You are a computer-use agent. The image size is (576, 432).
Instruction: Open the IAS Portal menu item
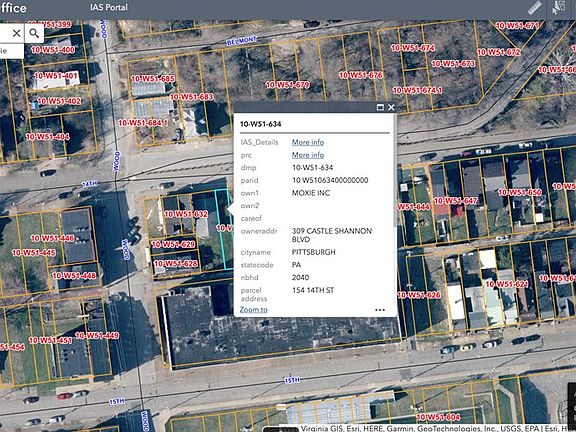click(x=109, y=7)
